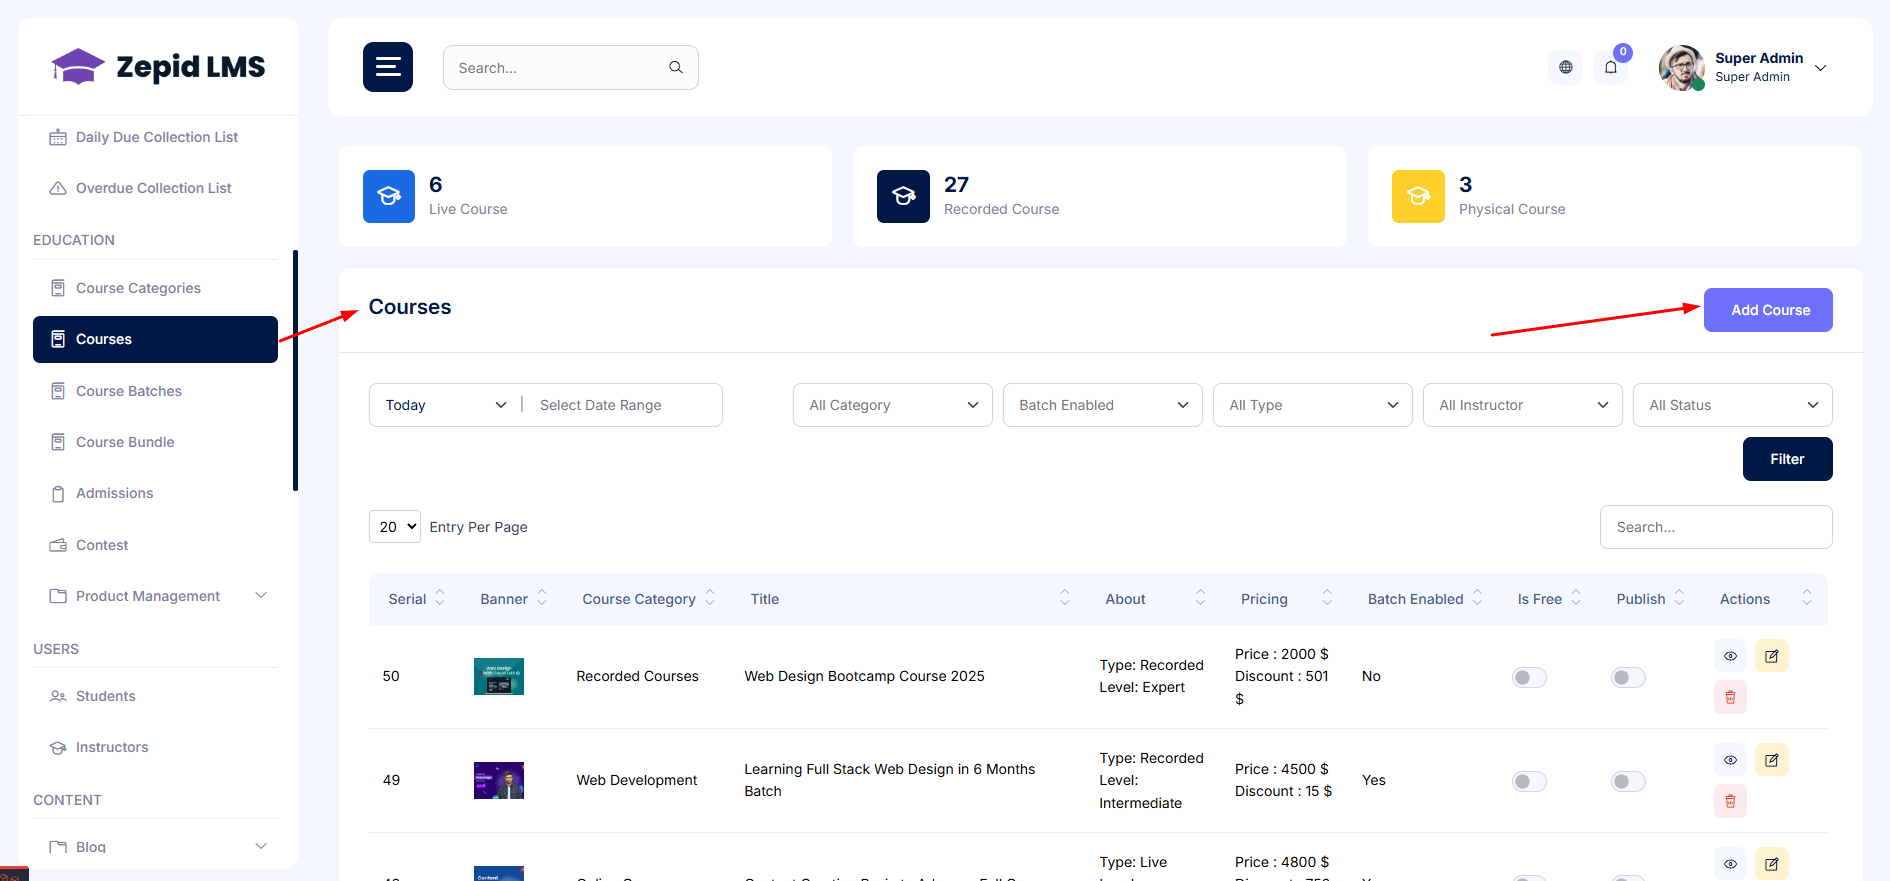
Task: Click Web Design Bootcamp banner thumbnail
Action: tap(499, 676)
